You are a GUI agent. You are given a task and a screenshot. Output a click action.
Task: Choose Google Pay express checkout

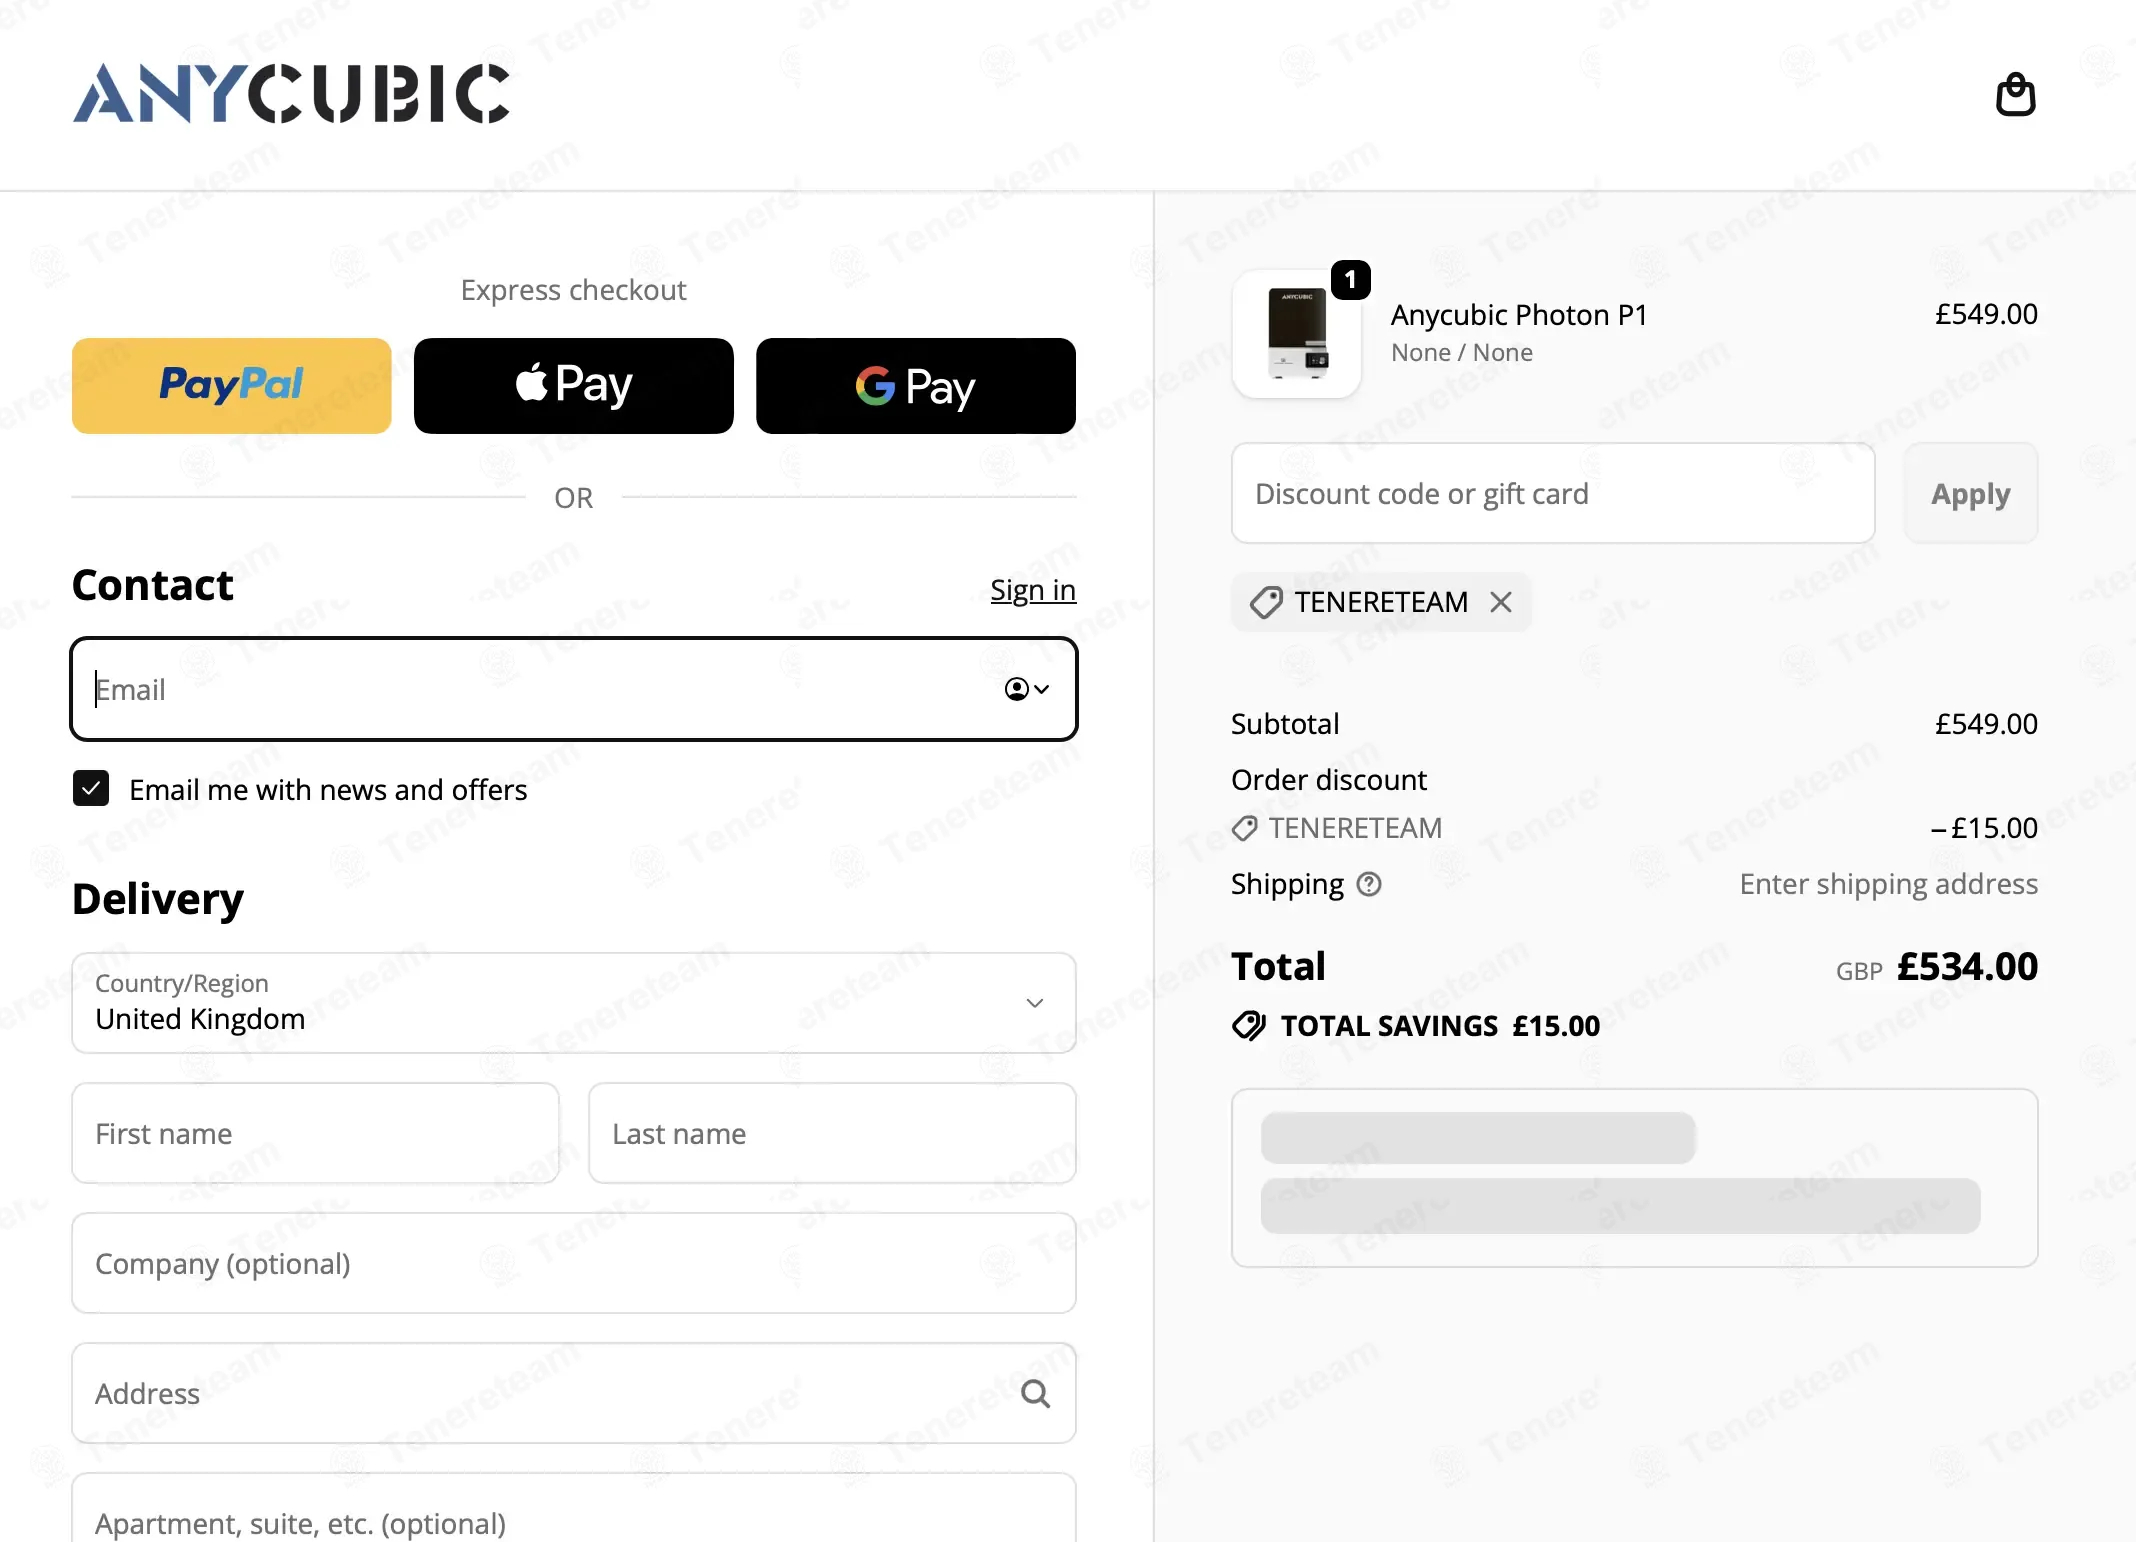click(916, 386)
